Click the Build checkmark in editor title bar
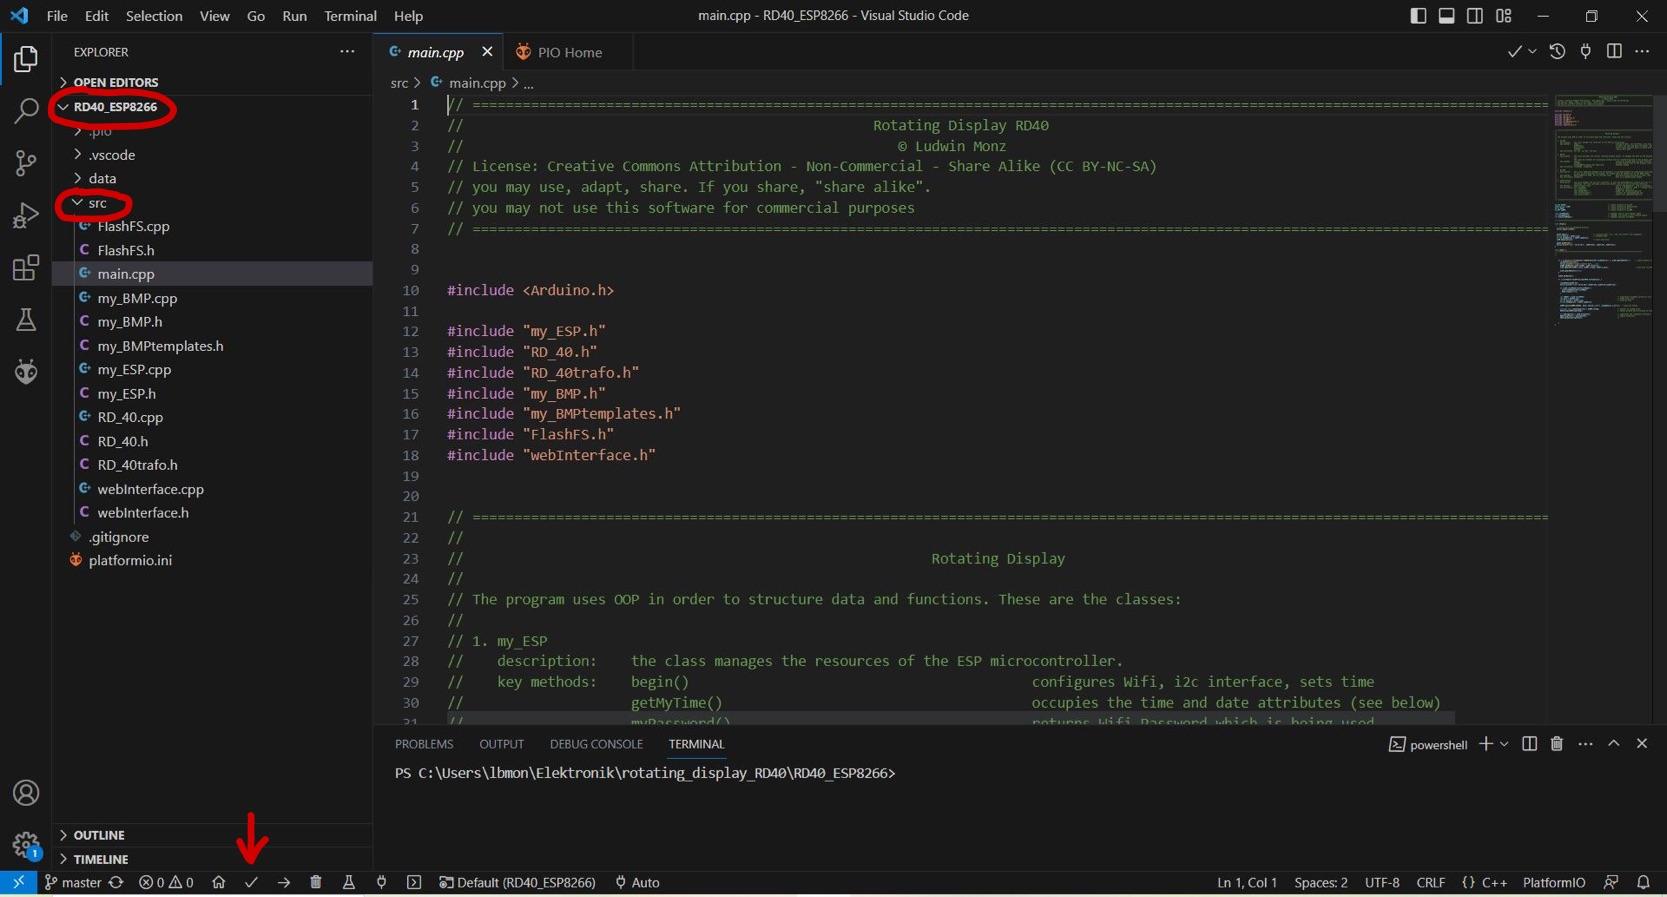 click(x=1514, y=52)
